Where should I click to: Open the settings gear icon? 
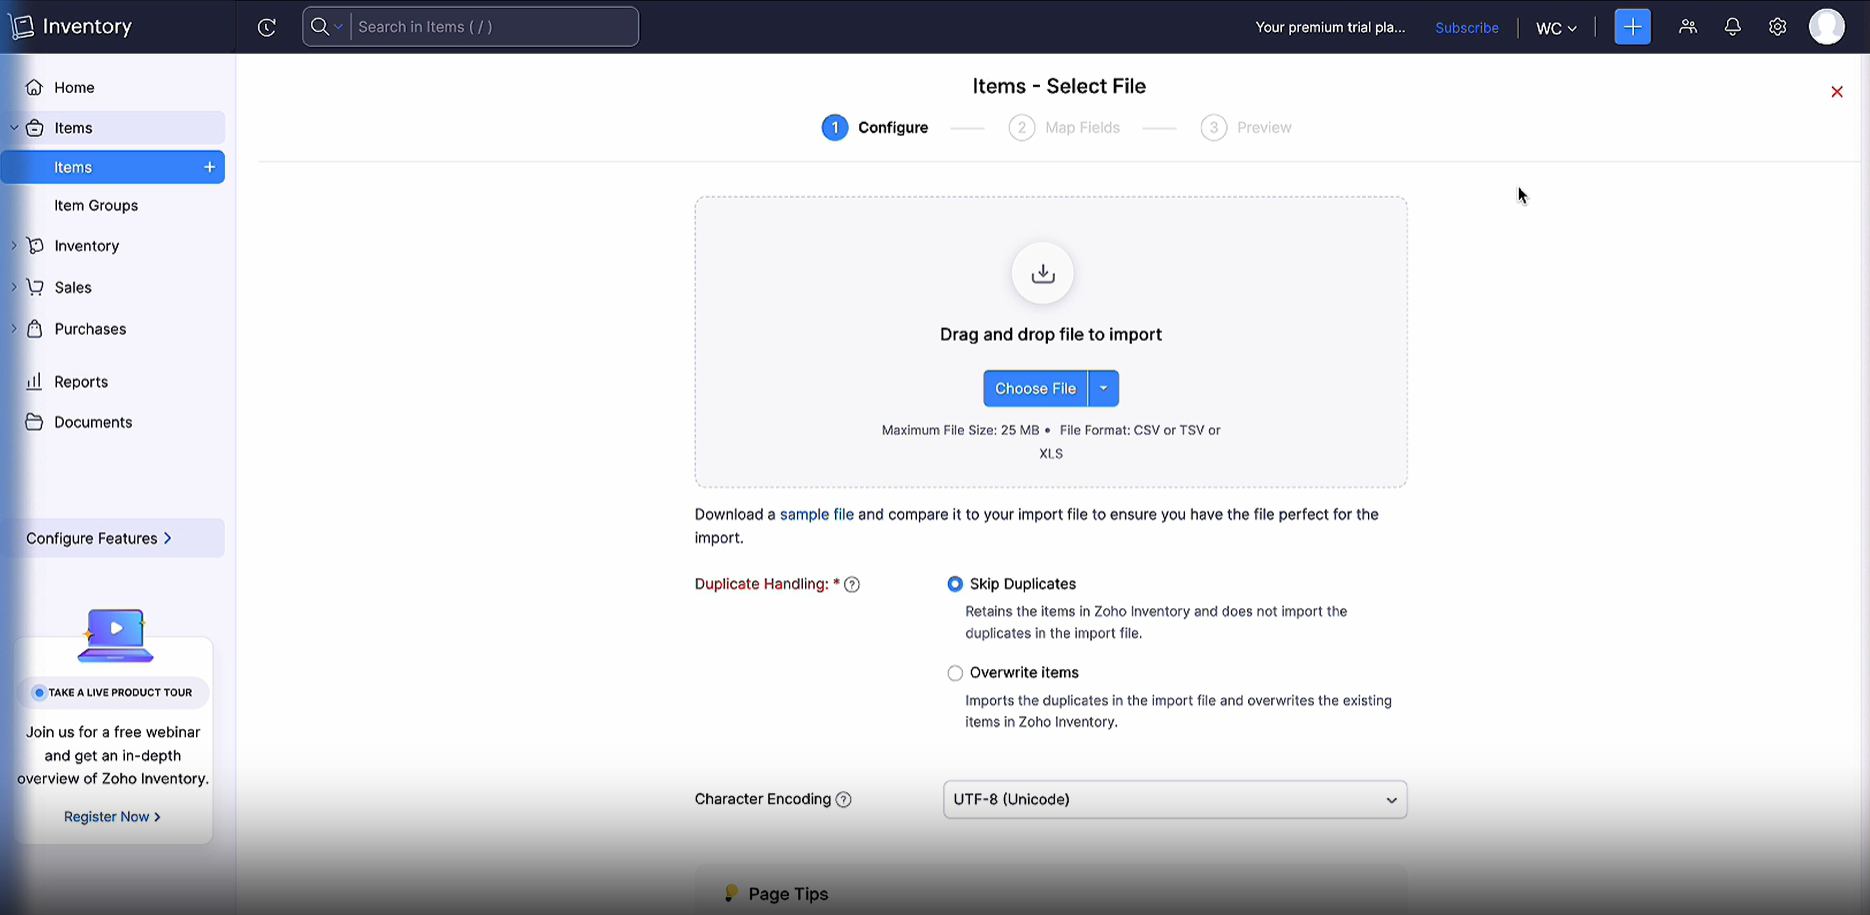point(1777,27)
